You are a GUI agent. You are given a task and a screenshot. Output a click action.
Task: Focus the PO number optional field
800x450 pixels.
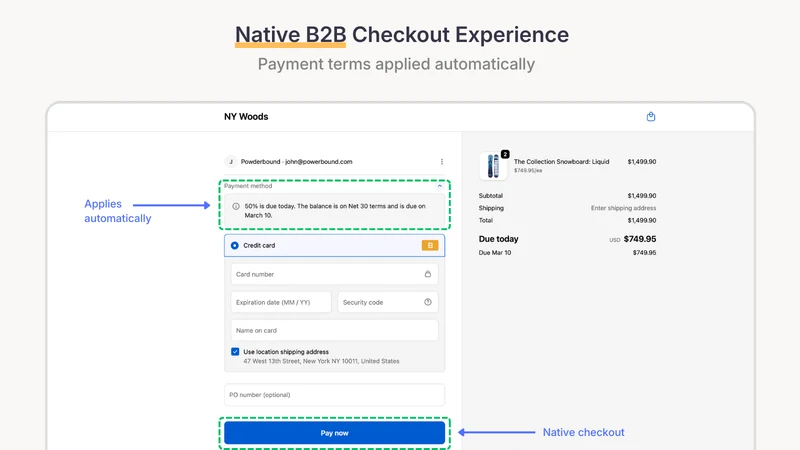pyautogui.click(x=335, y=395)
